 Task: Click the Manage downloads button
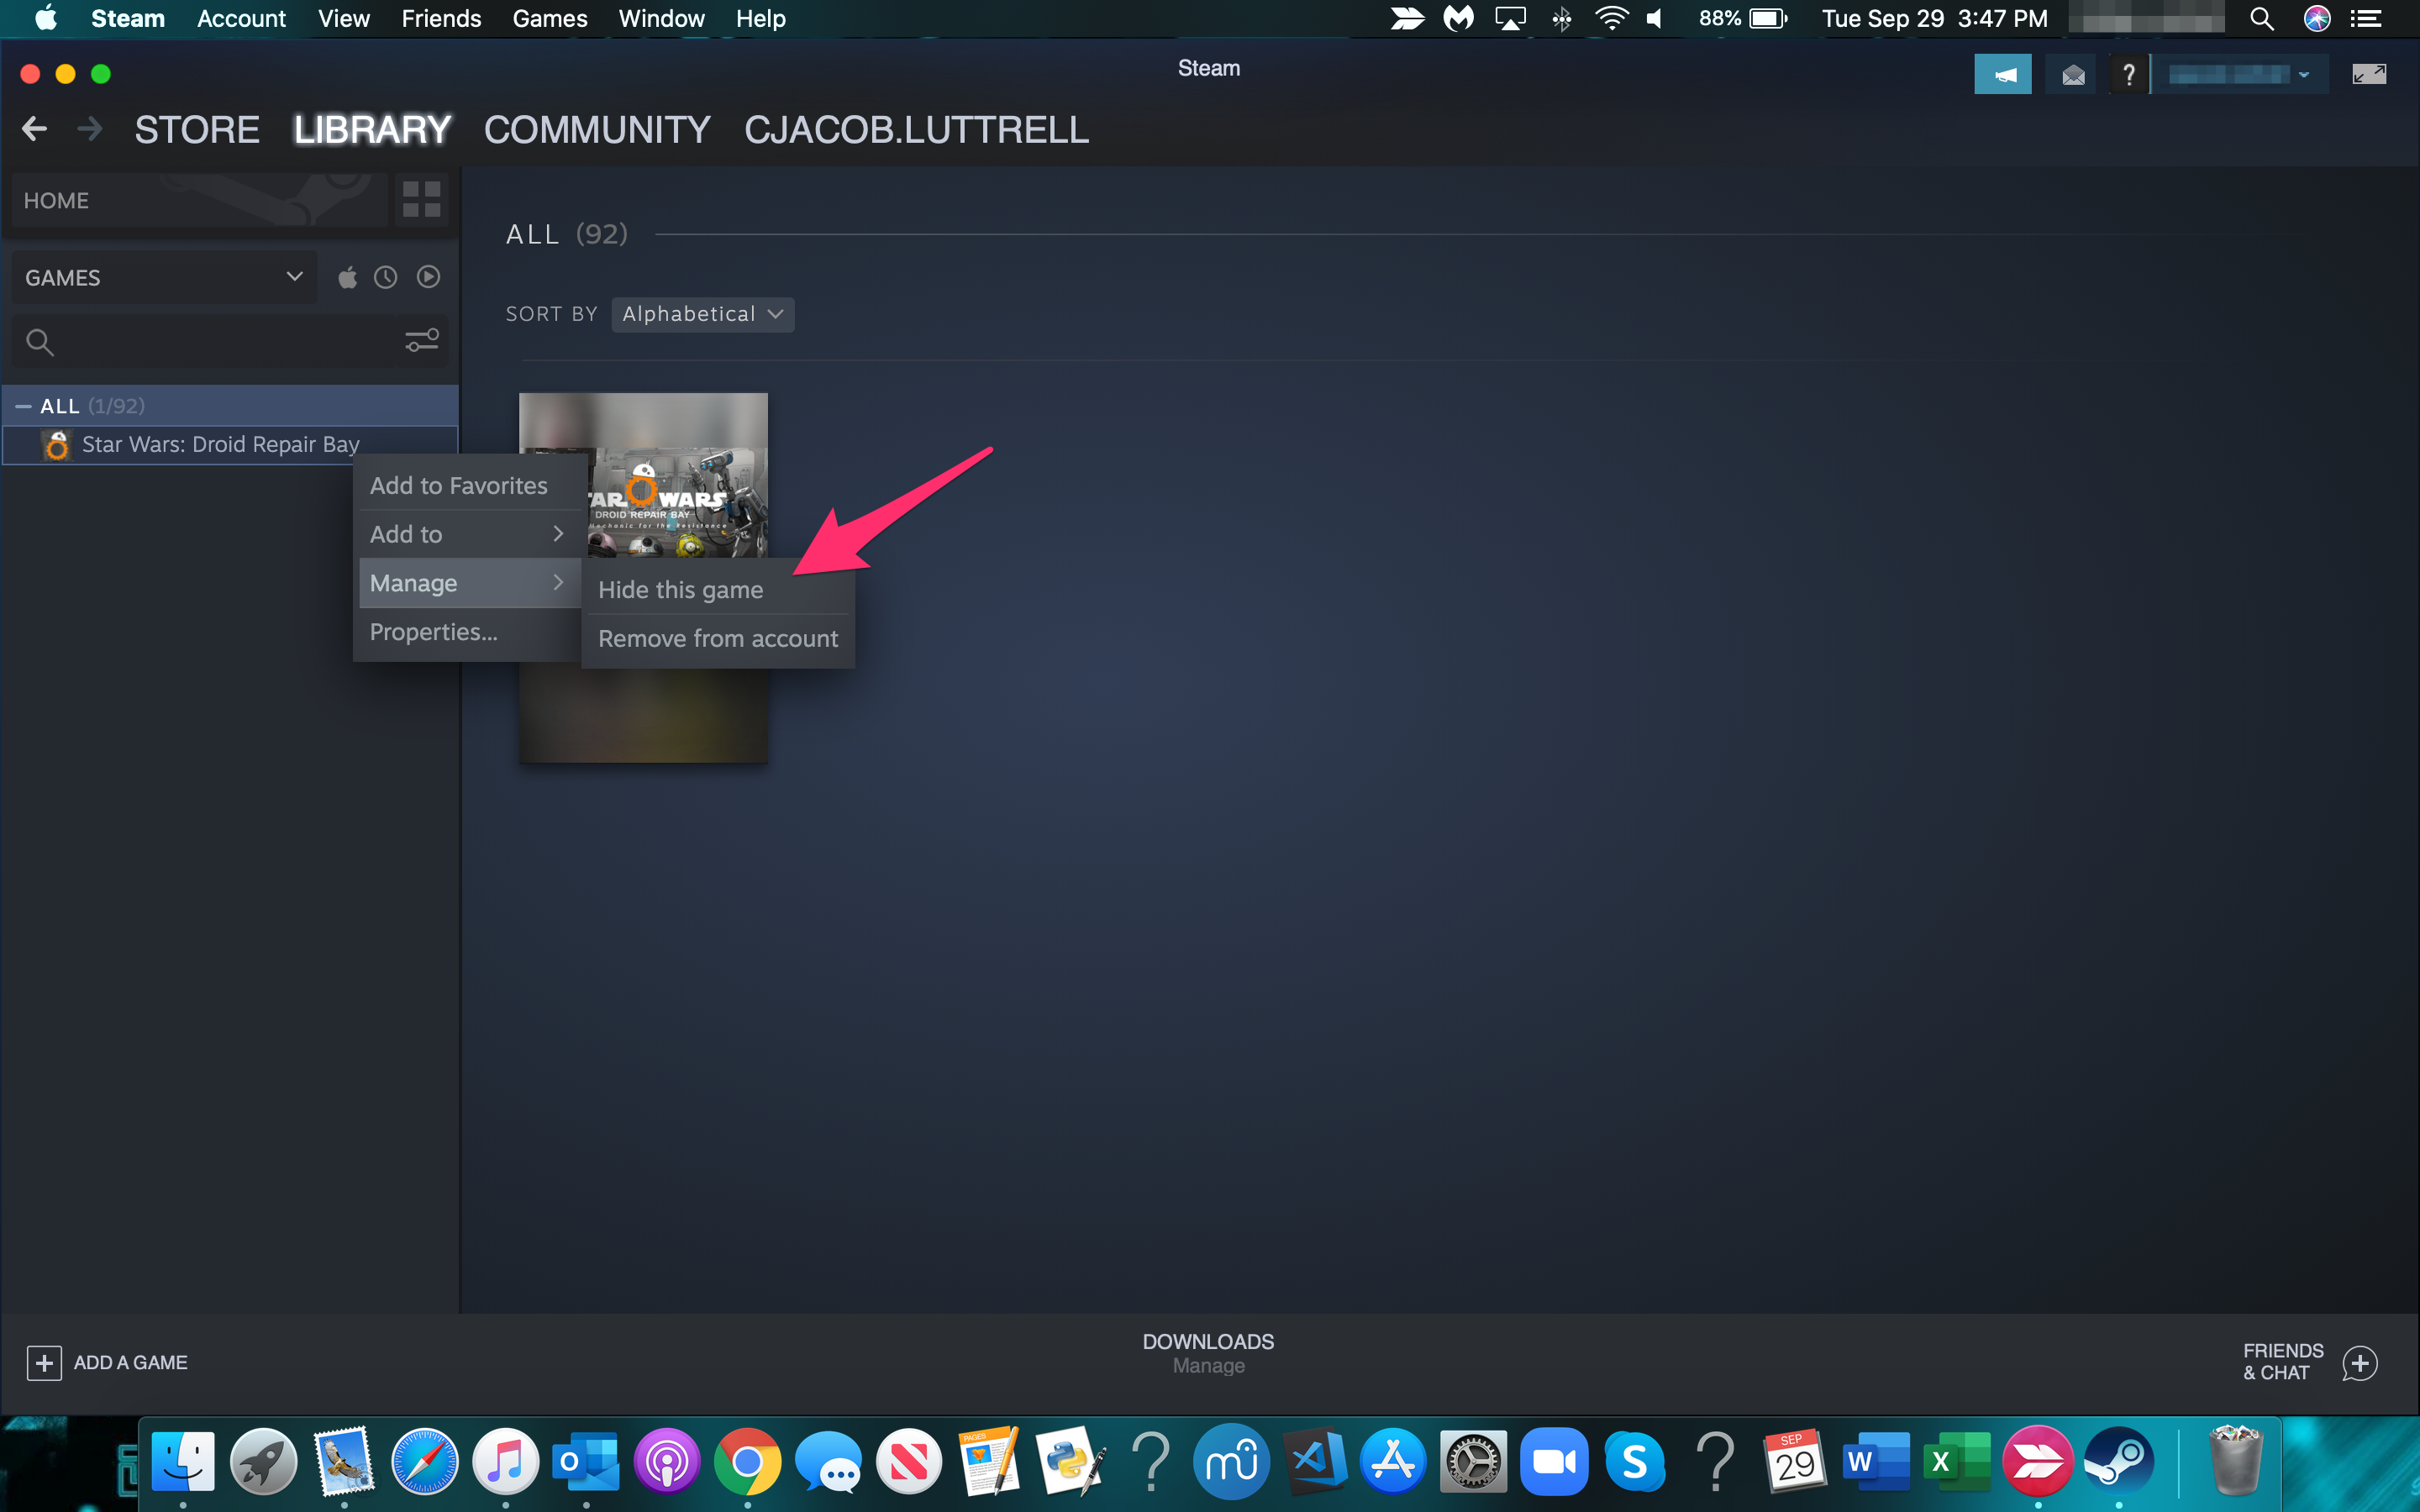(x=1209, y=1366)
